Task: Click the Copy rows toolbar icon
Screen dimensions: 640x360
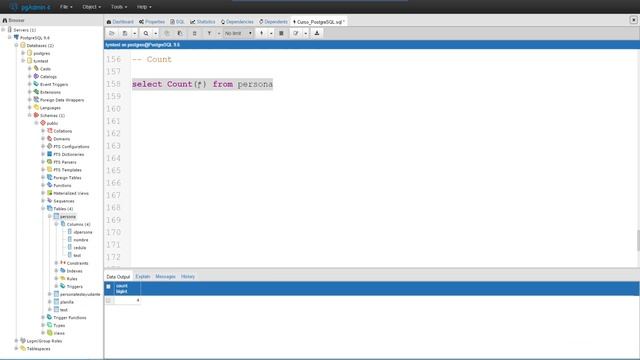Action: 167,33
